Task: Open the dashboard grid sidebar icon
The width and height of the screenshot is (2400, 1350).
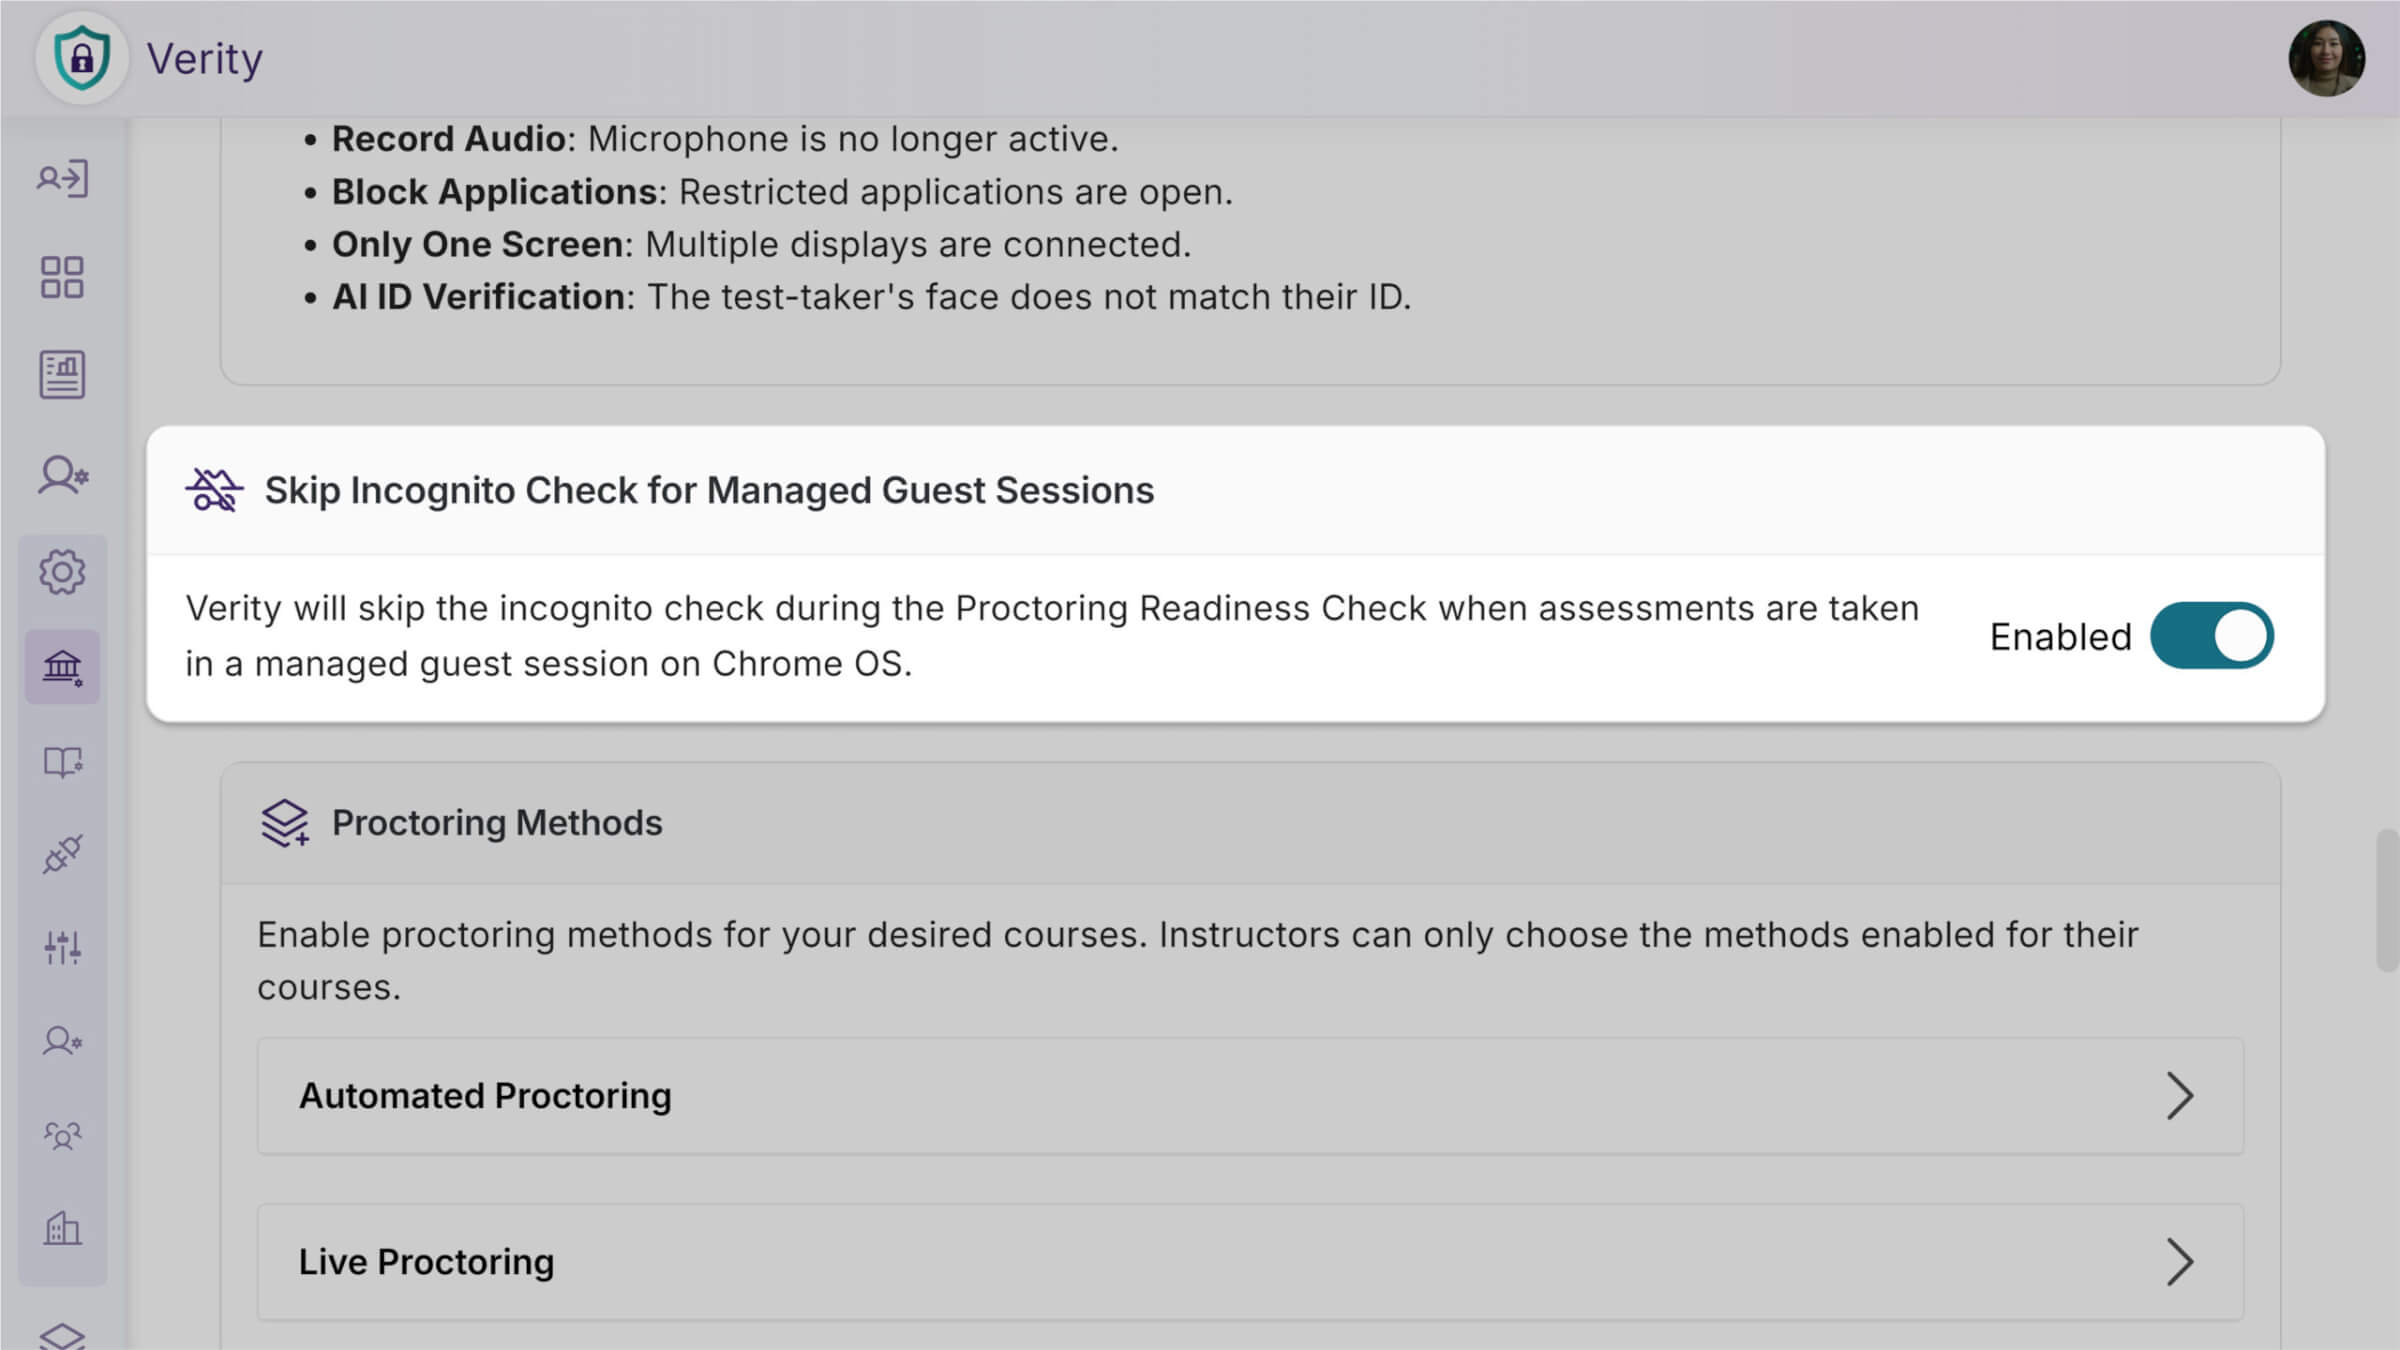Action: point(62,277)
